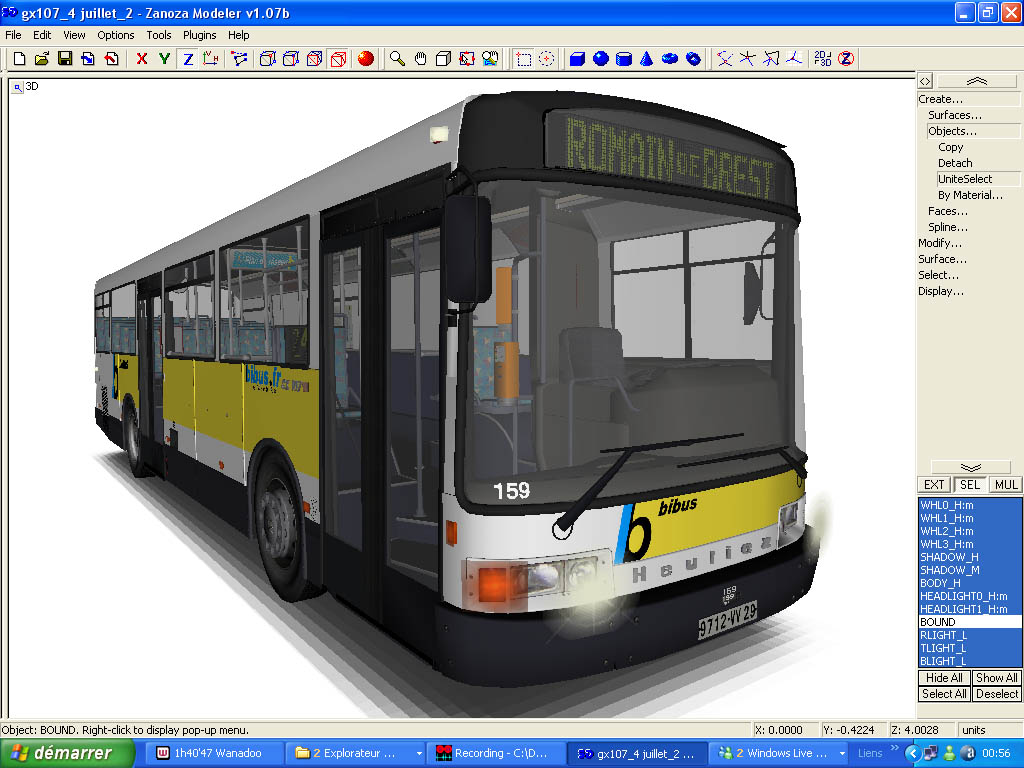This screenshot has width=1024, height=768.
Task: Expand the Modify... section
Action: click(x=940, y=243)
